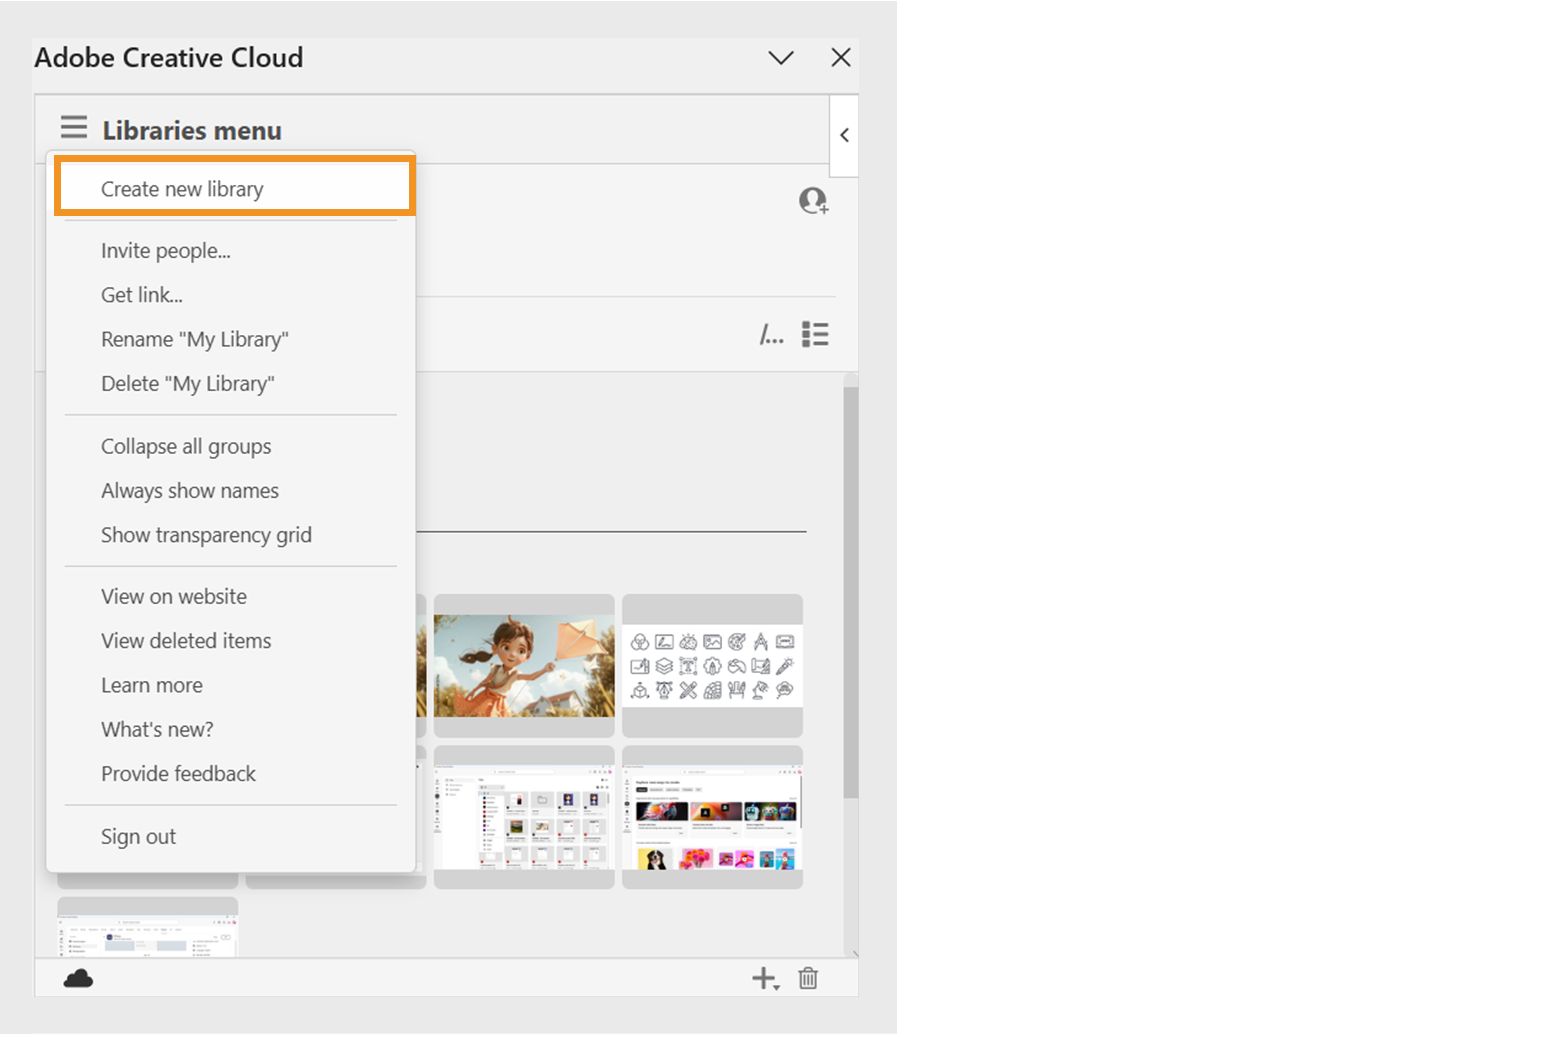Open the girl with kite thumbnail
Image resolution: width=1552 pixels, height=1037 pixels.
pos(524,665)
